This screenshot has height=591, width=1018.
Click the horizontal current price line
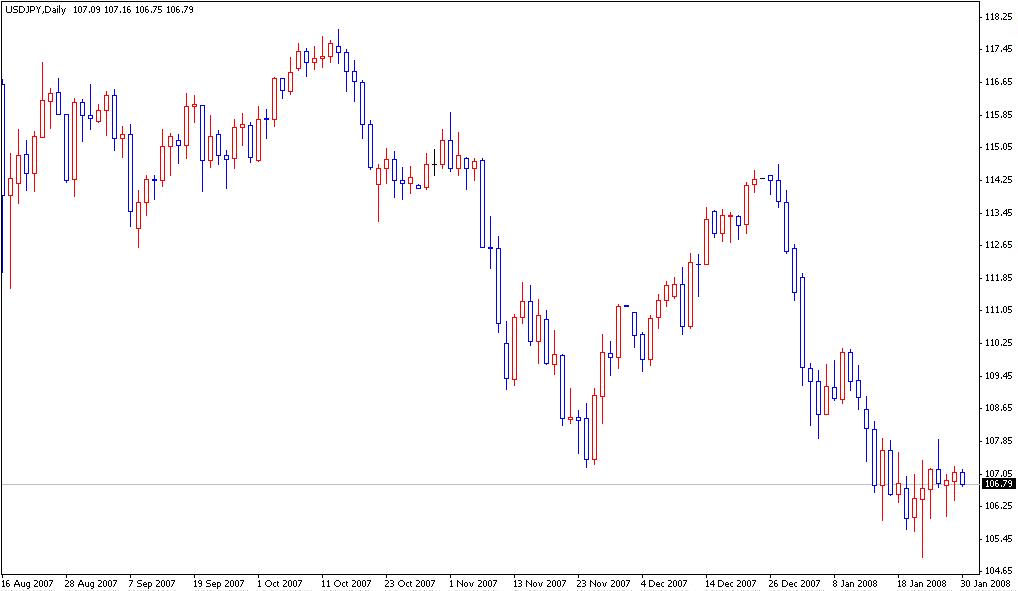pyautogui.click(x=500, y=482)
